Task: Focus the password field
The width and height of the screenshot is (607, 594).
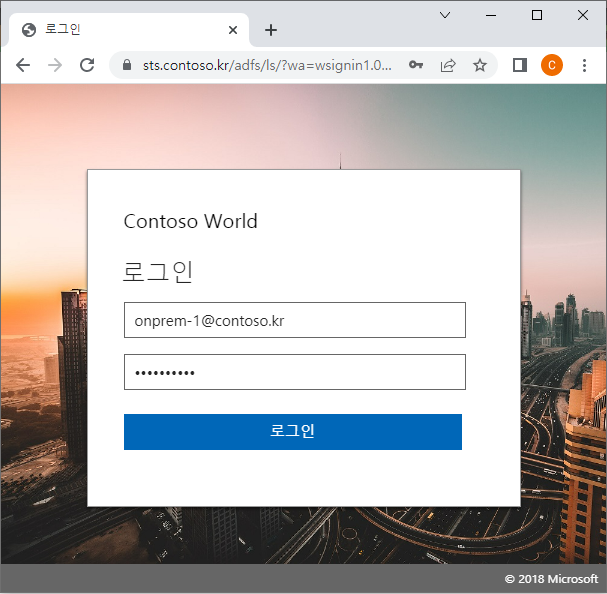Action: (x=295, y=372)
